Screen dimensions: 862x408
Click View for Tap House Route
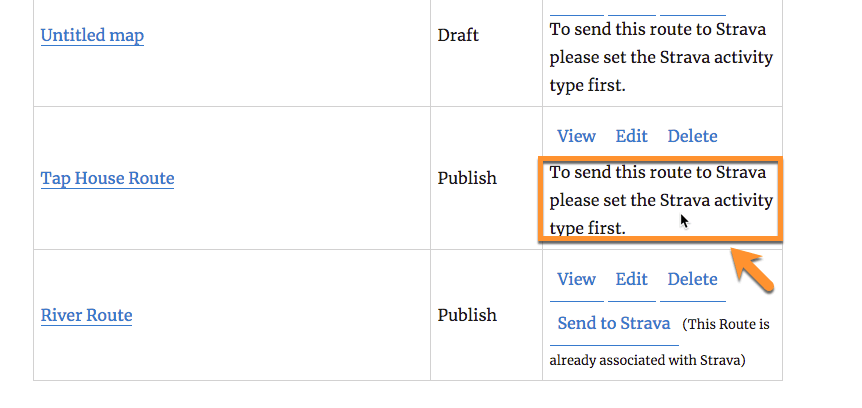pyautogui.click(x=576, y=136)
